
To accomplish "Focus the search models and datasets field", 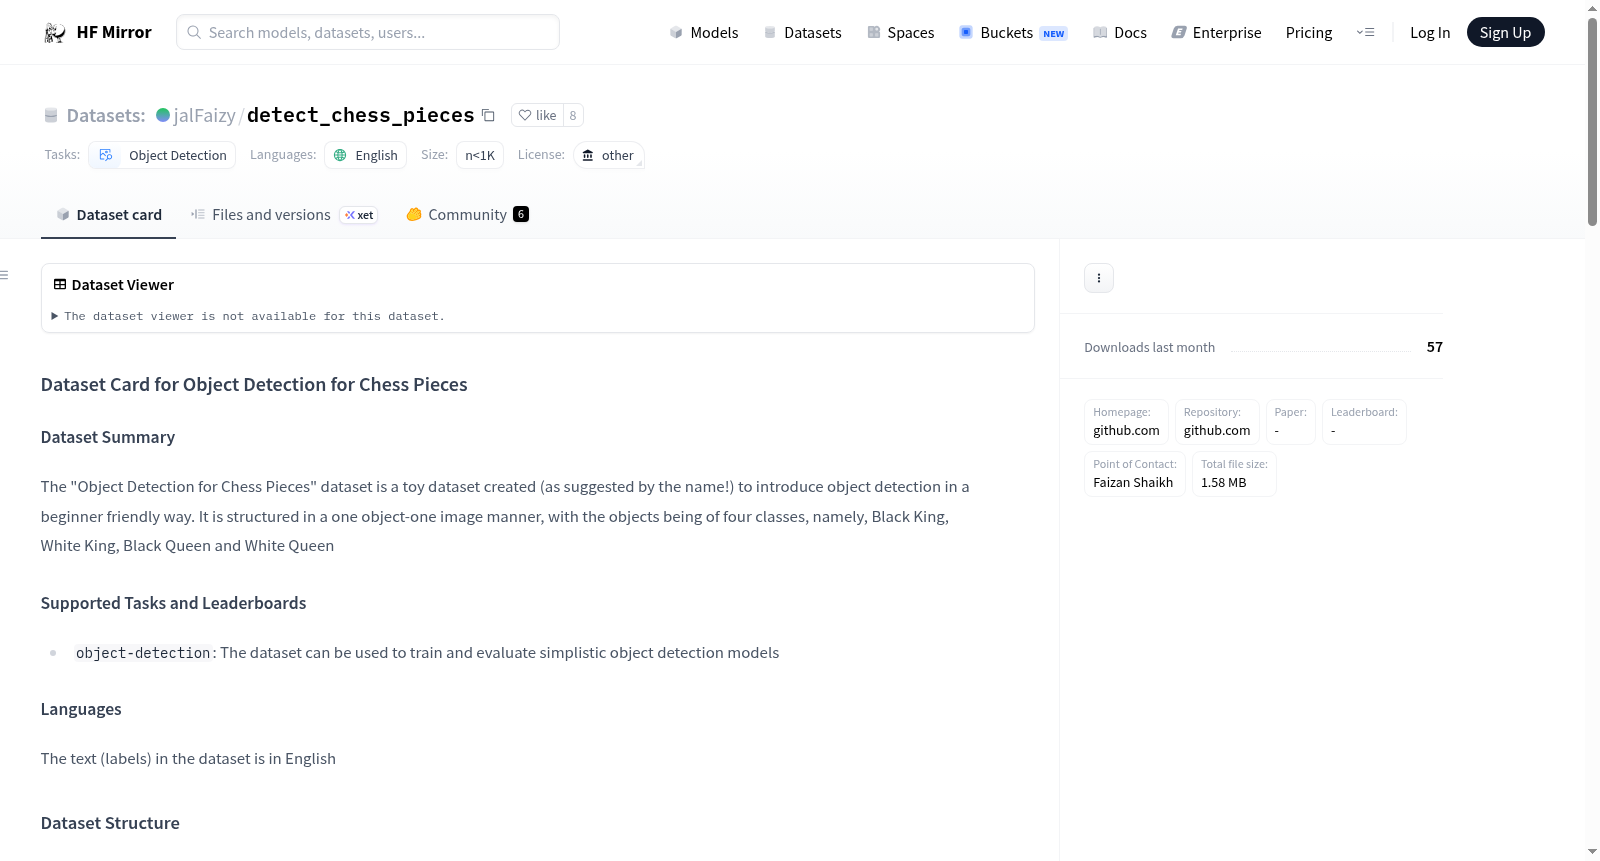I will pyautogui.click(x=368, y=32).
